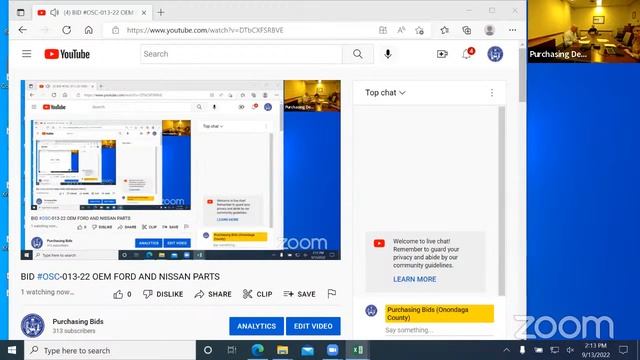Activate Read aloud icon in address bar

click(401, 30)
